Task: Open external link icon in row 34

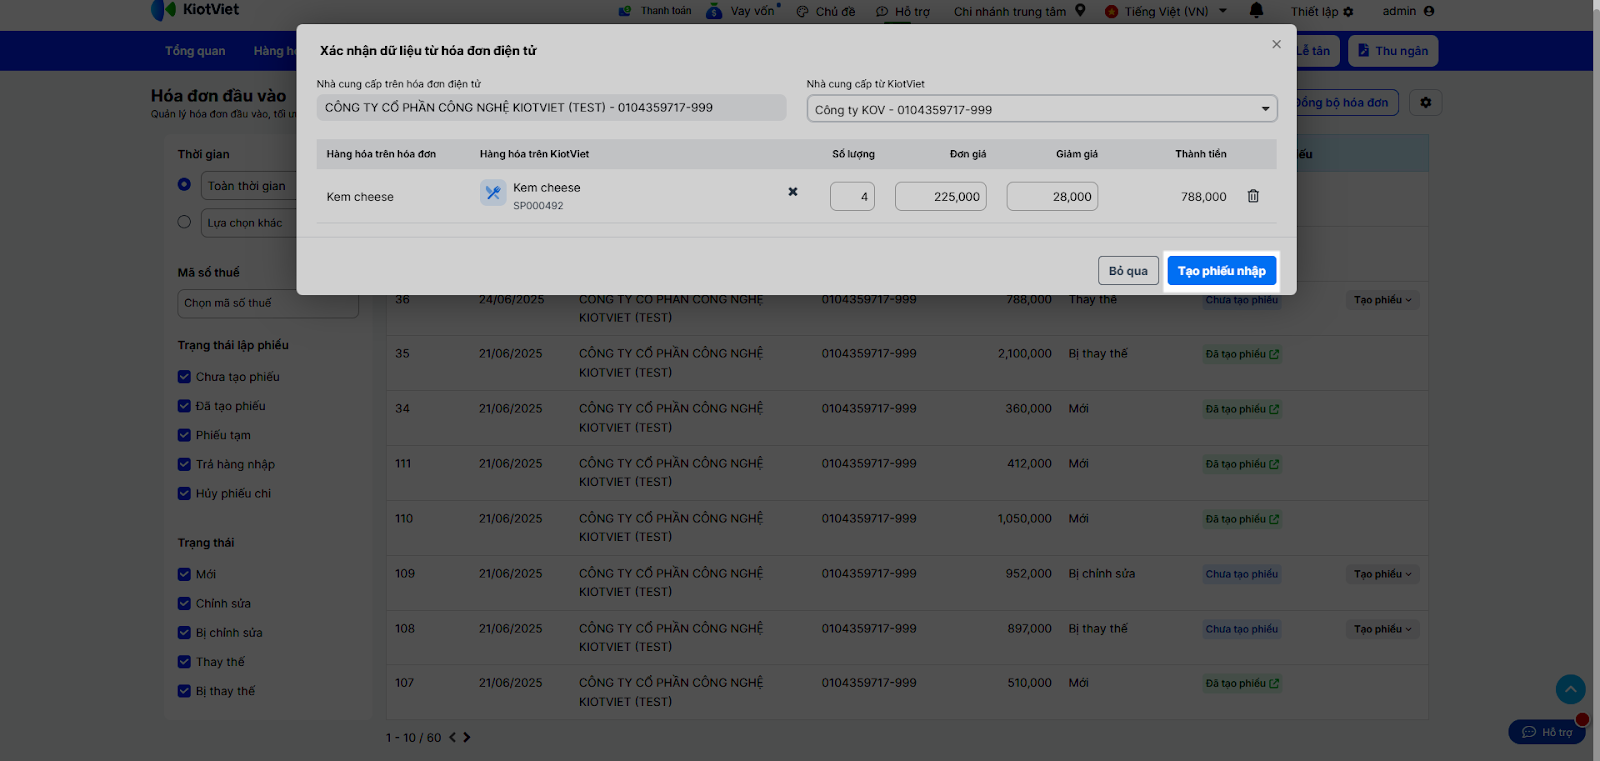Action: tap(1274, 409)
